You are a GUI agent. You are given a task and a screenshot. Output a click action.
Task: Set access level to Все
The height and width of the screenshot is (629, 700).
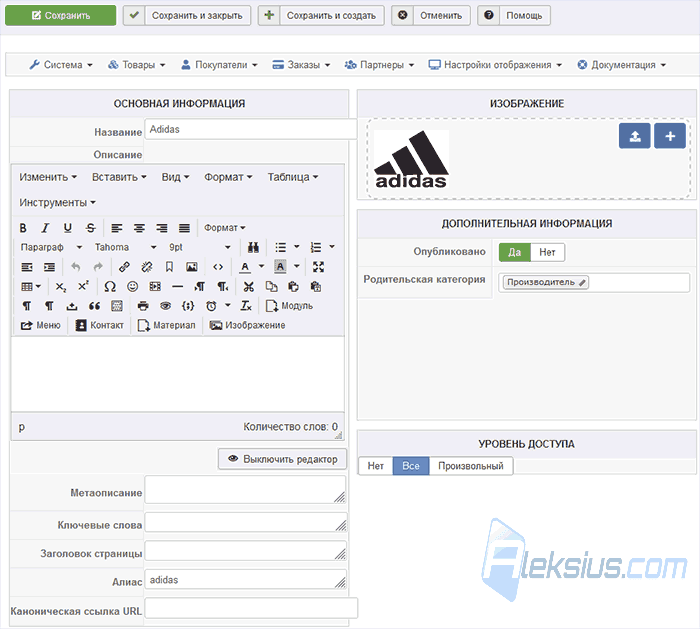point(411,466)
